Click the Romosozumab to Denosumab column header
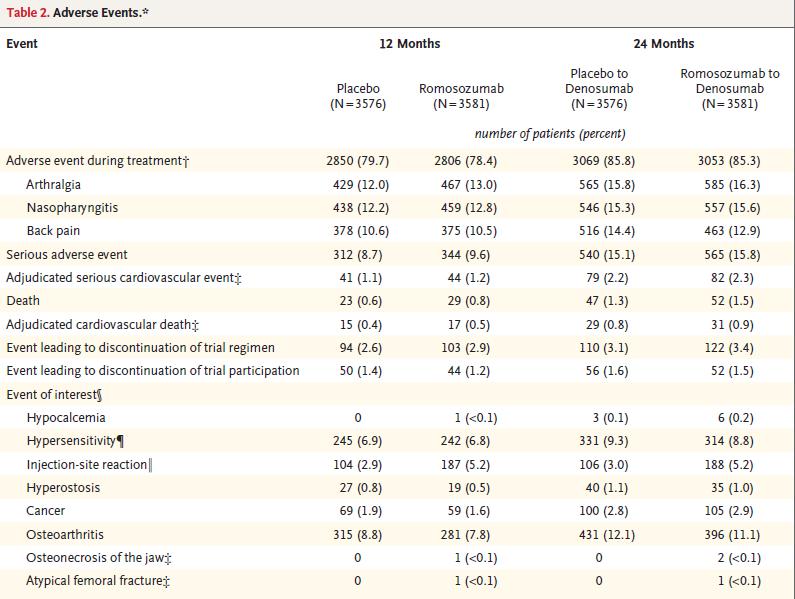 click(729, 88)
